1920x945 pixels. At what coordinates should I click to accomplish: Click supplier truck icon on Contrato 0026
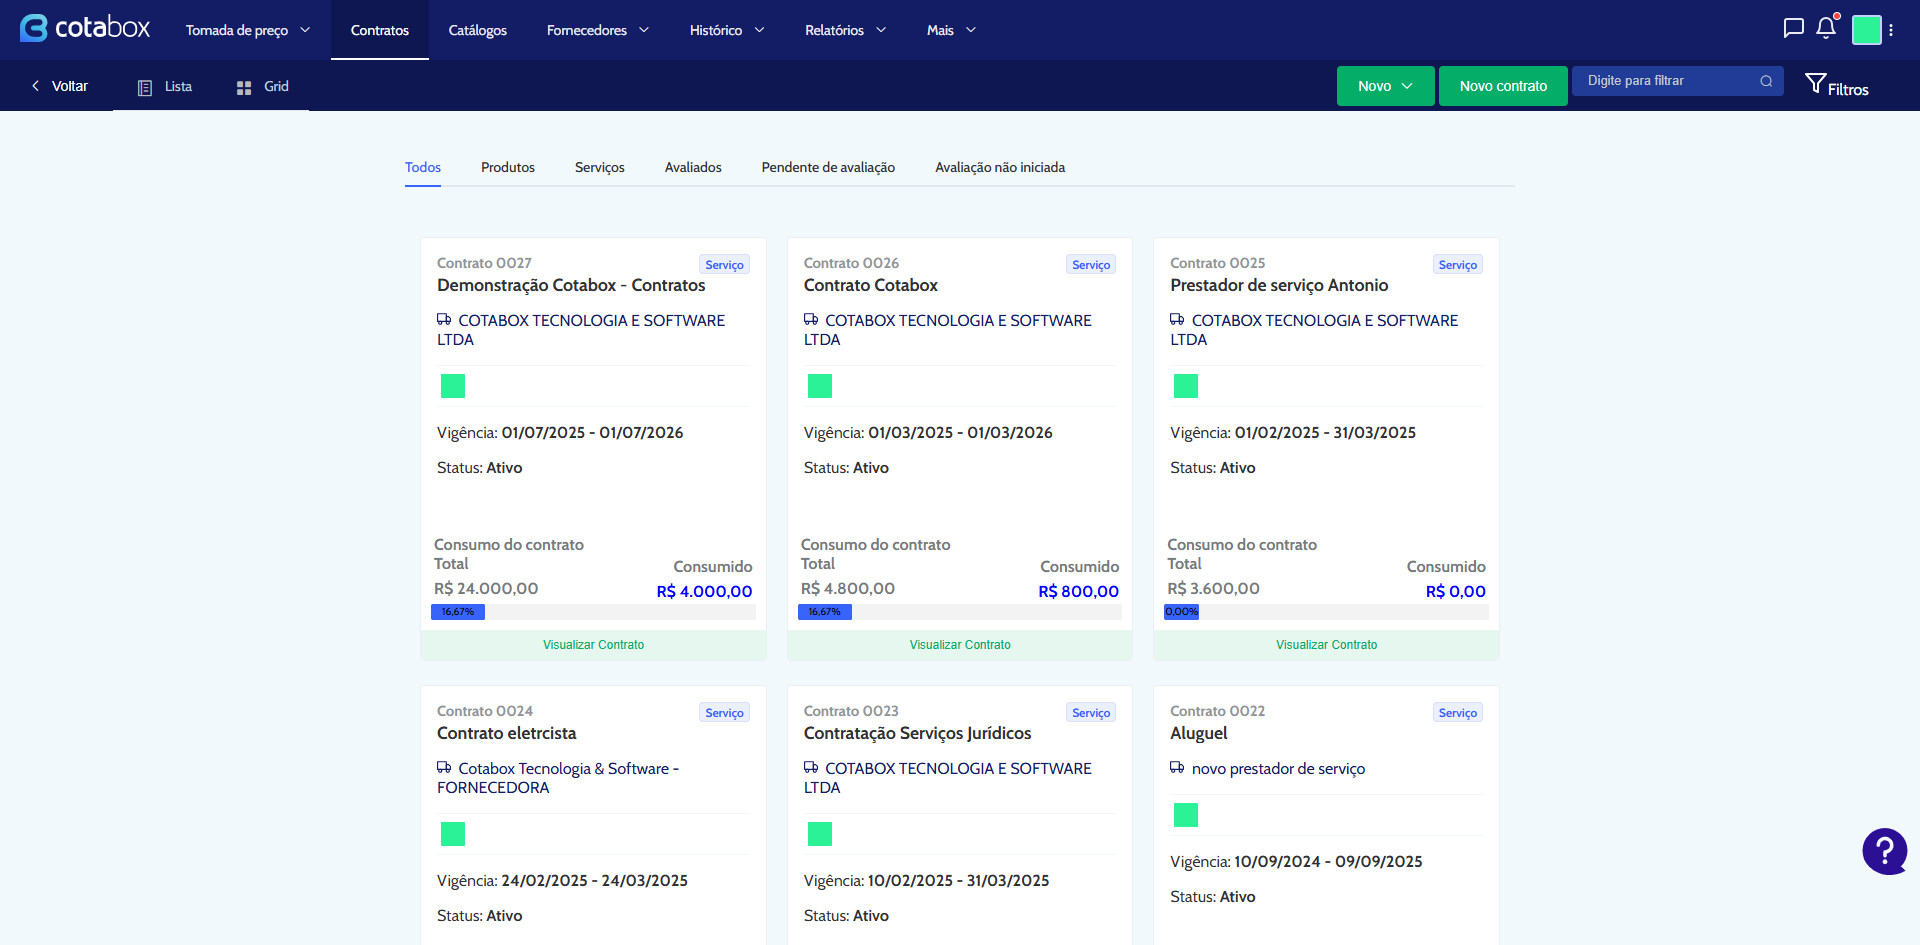[x=811, y=320]
